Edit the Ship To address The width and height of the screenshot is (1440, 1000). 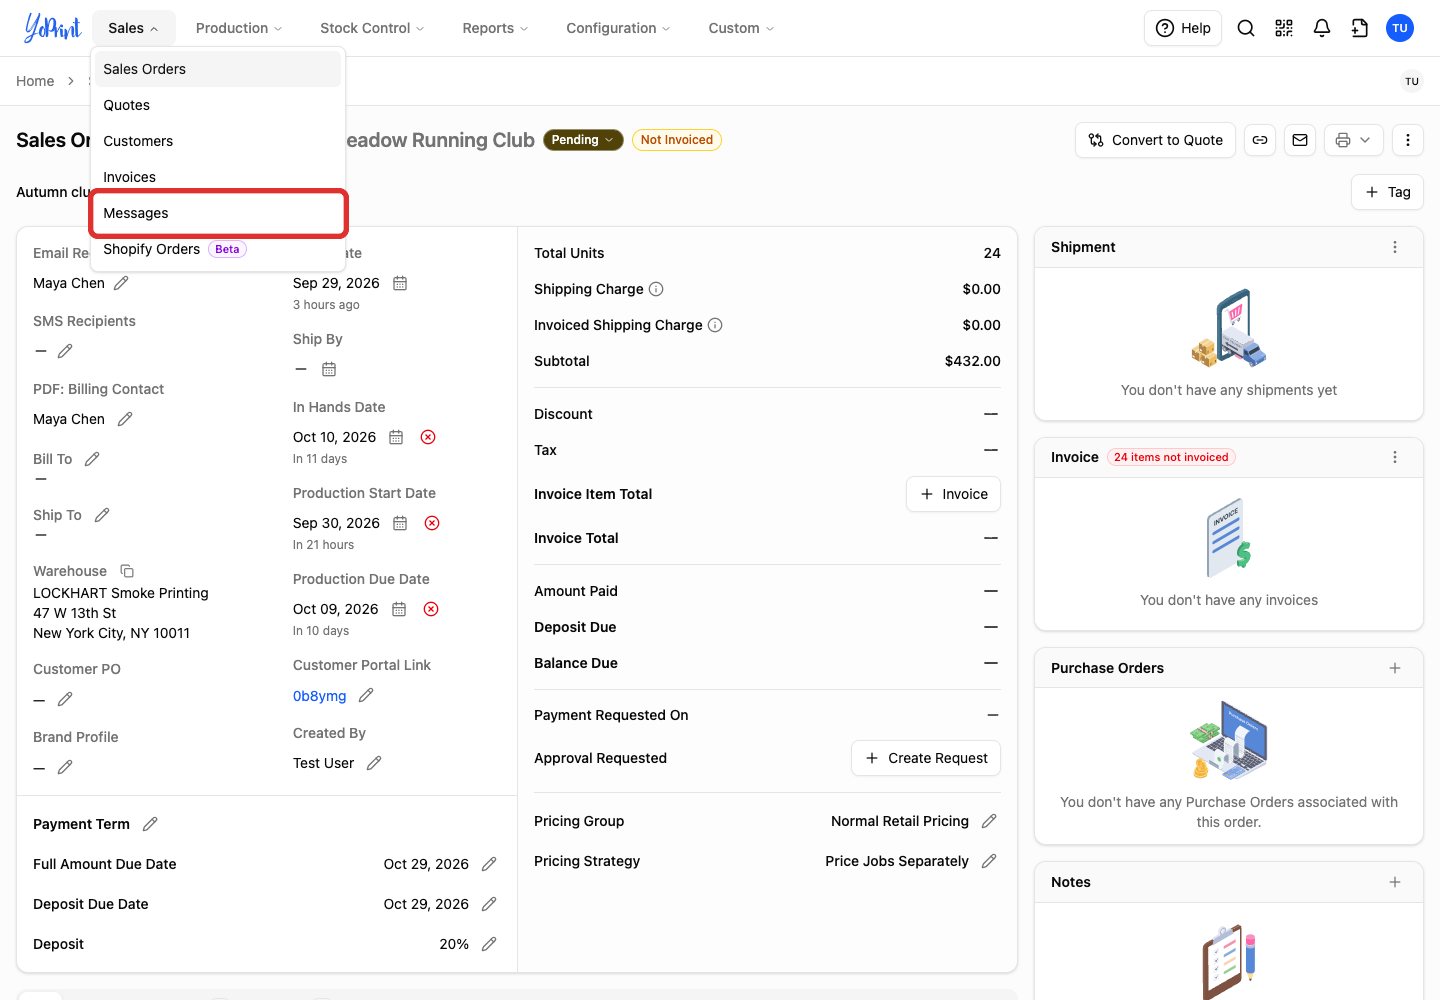point(102,515)
